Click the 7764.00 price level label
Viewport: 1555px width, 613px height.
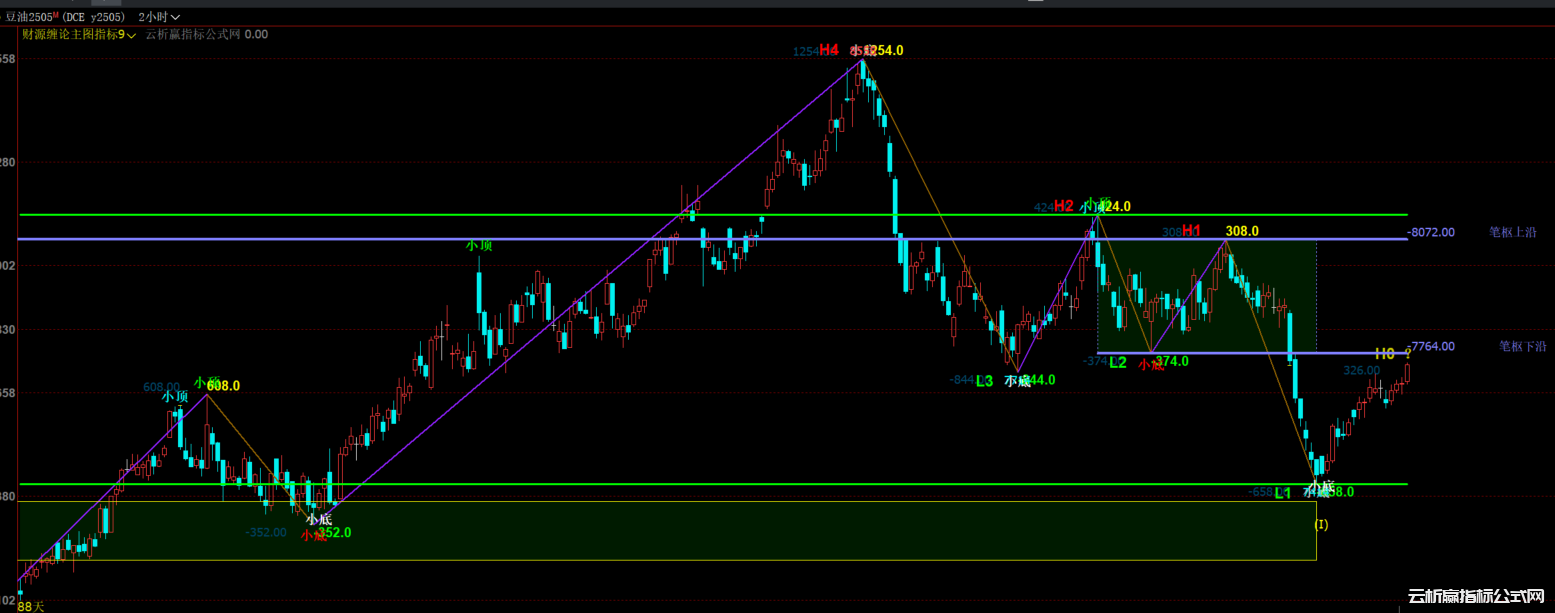pyautogui.click(x=1431, y=346)
